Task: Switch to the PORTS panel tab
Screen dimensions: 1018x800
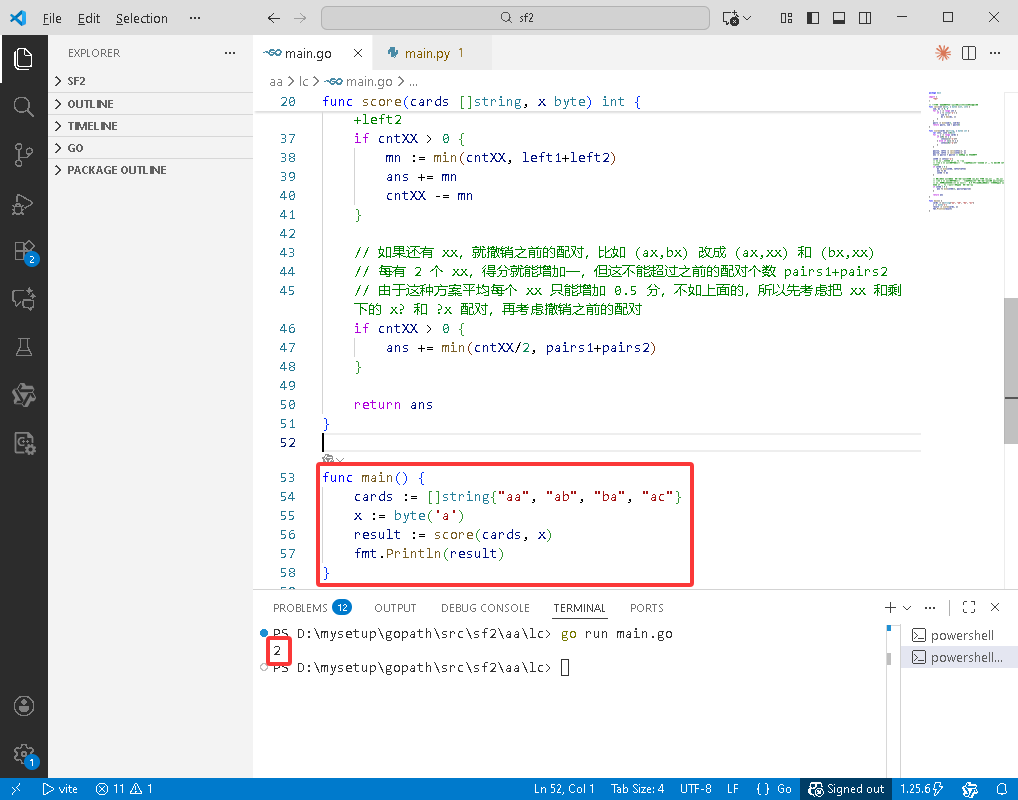Action: pyautogui.click(x=646, y=608)
